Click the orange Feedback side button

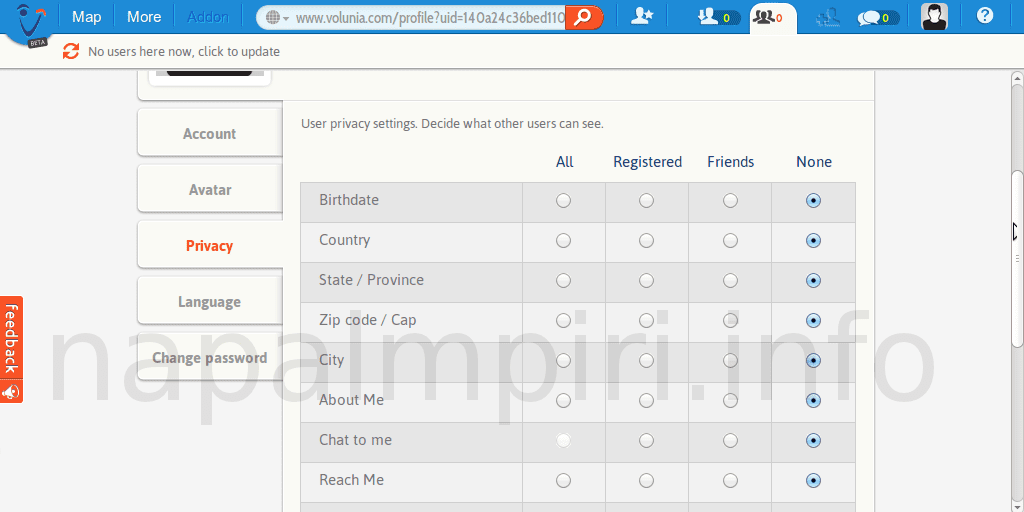pos(11,349)
